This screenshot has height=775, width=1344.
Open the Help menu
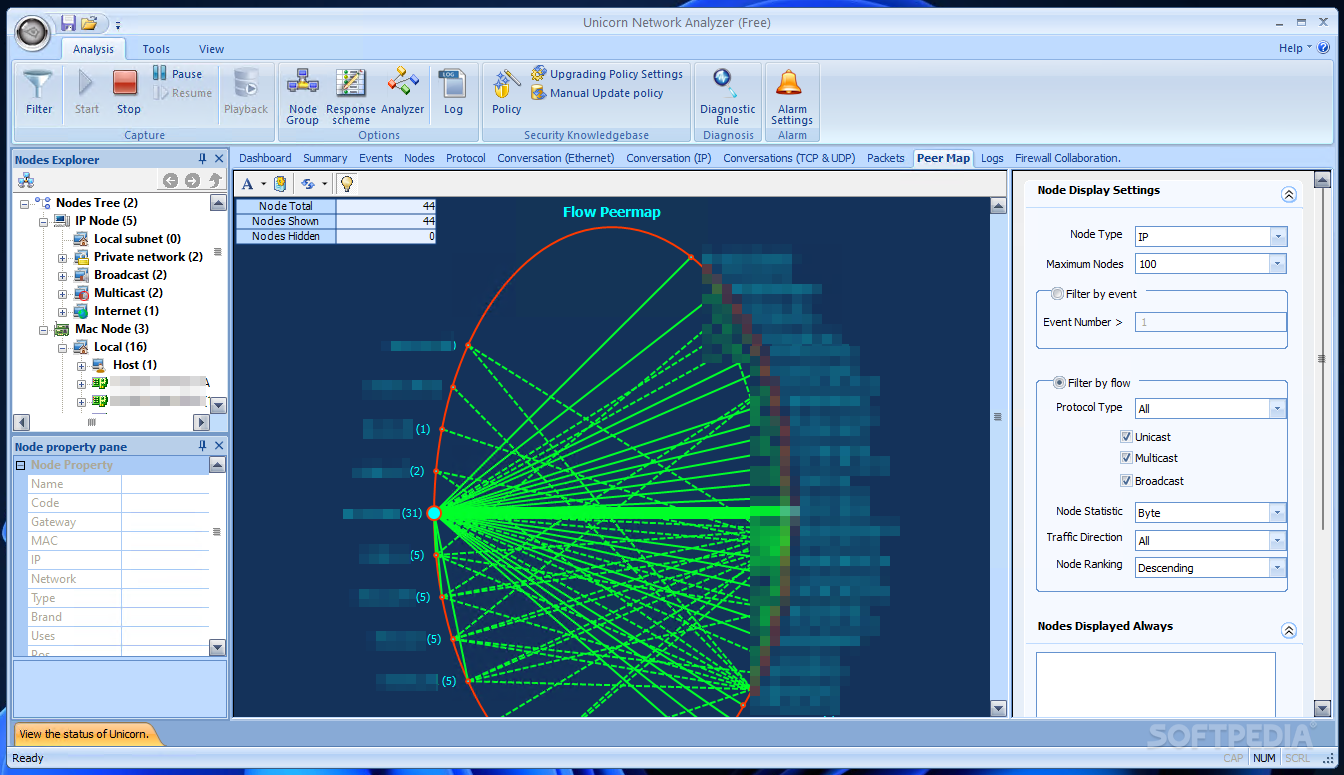pos(1295,48)
